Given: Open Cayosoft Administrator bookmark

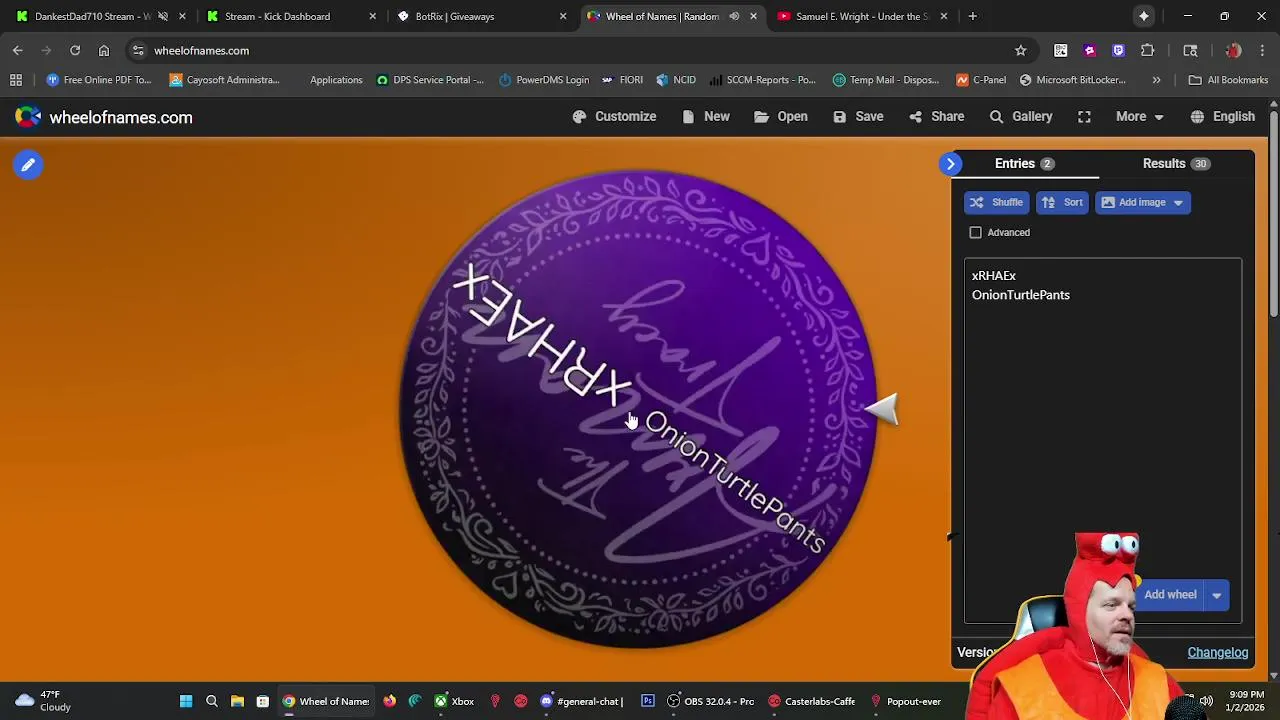Looking at the screenshot, I should pyautogui.click(x=225, y=80).
